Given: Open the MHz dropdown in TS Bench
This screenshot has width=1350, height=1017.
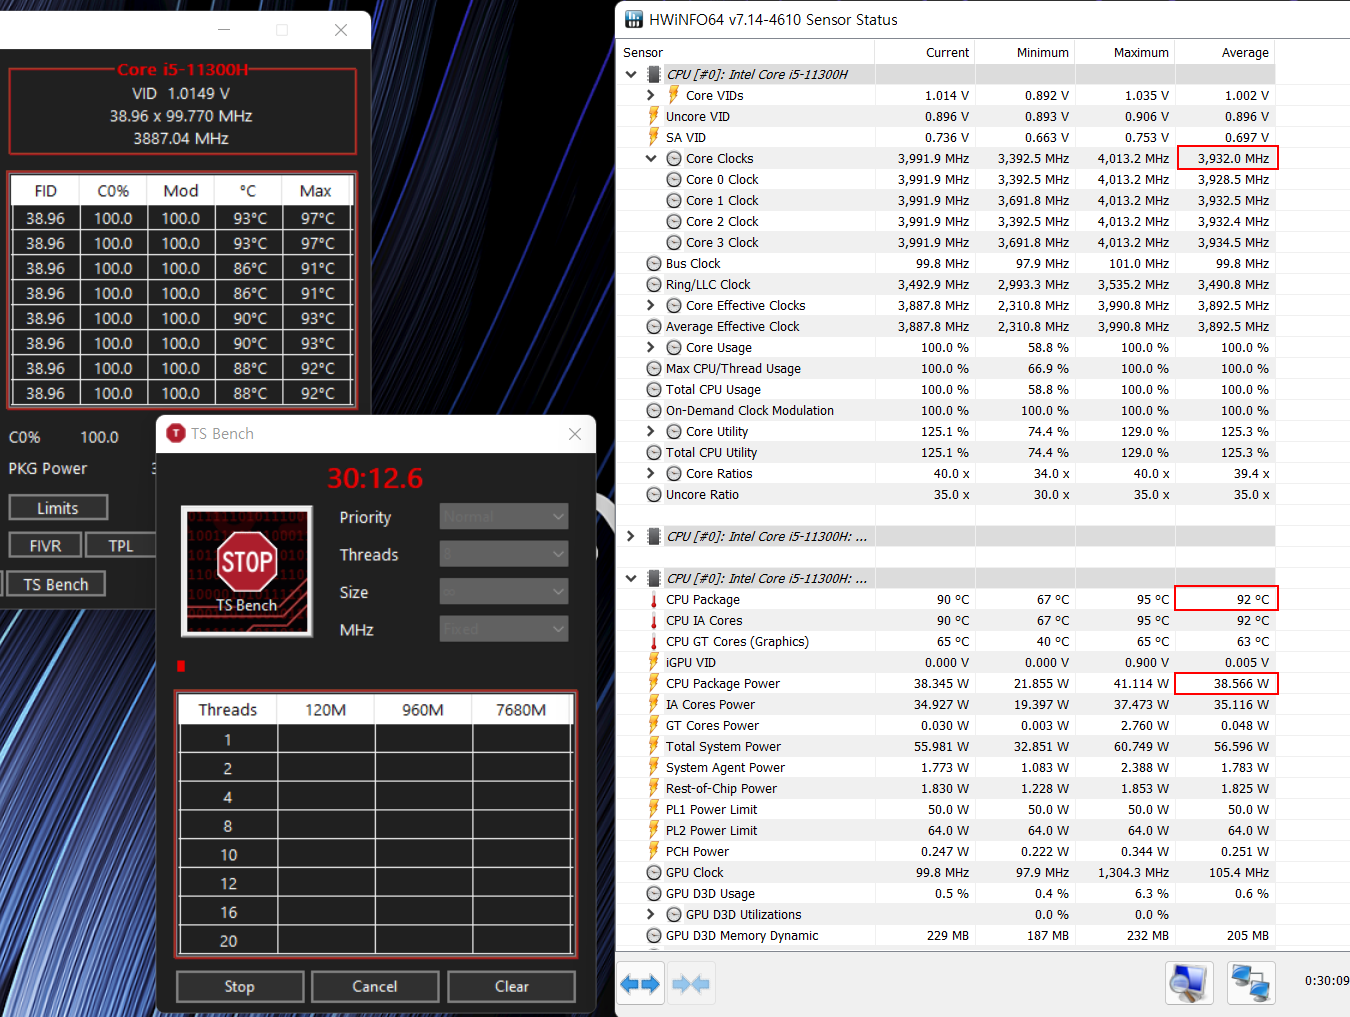Looking at the screenshot, I should tap(504, 629).
